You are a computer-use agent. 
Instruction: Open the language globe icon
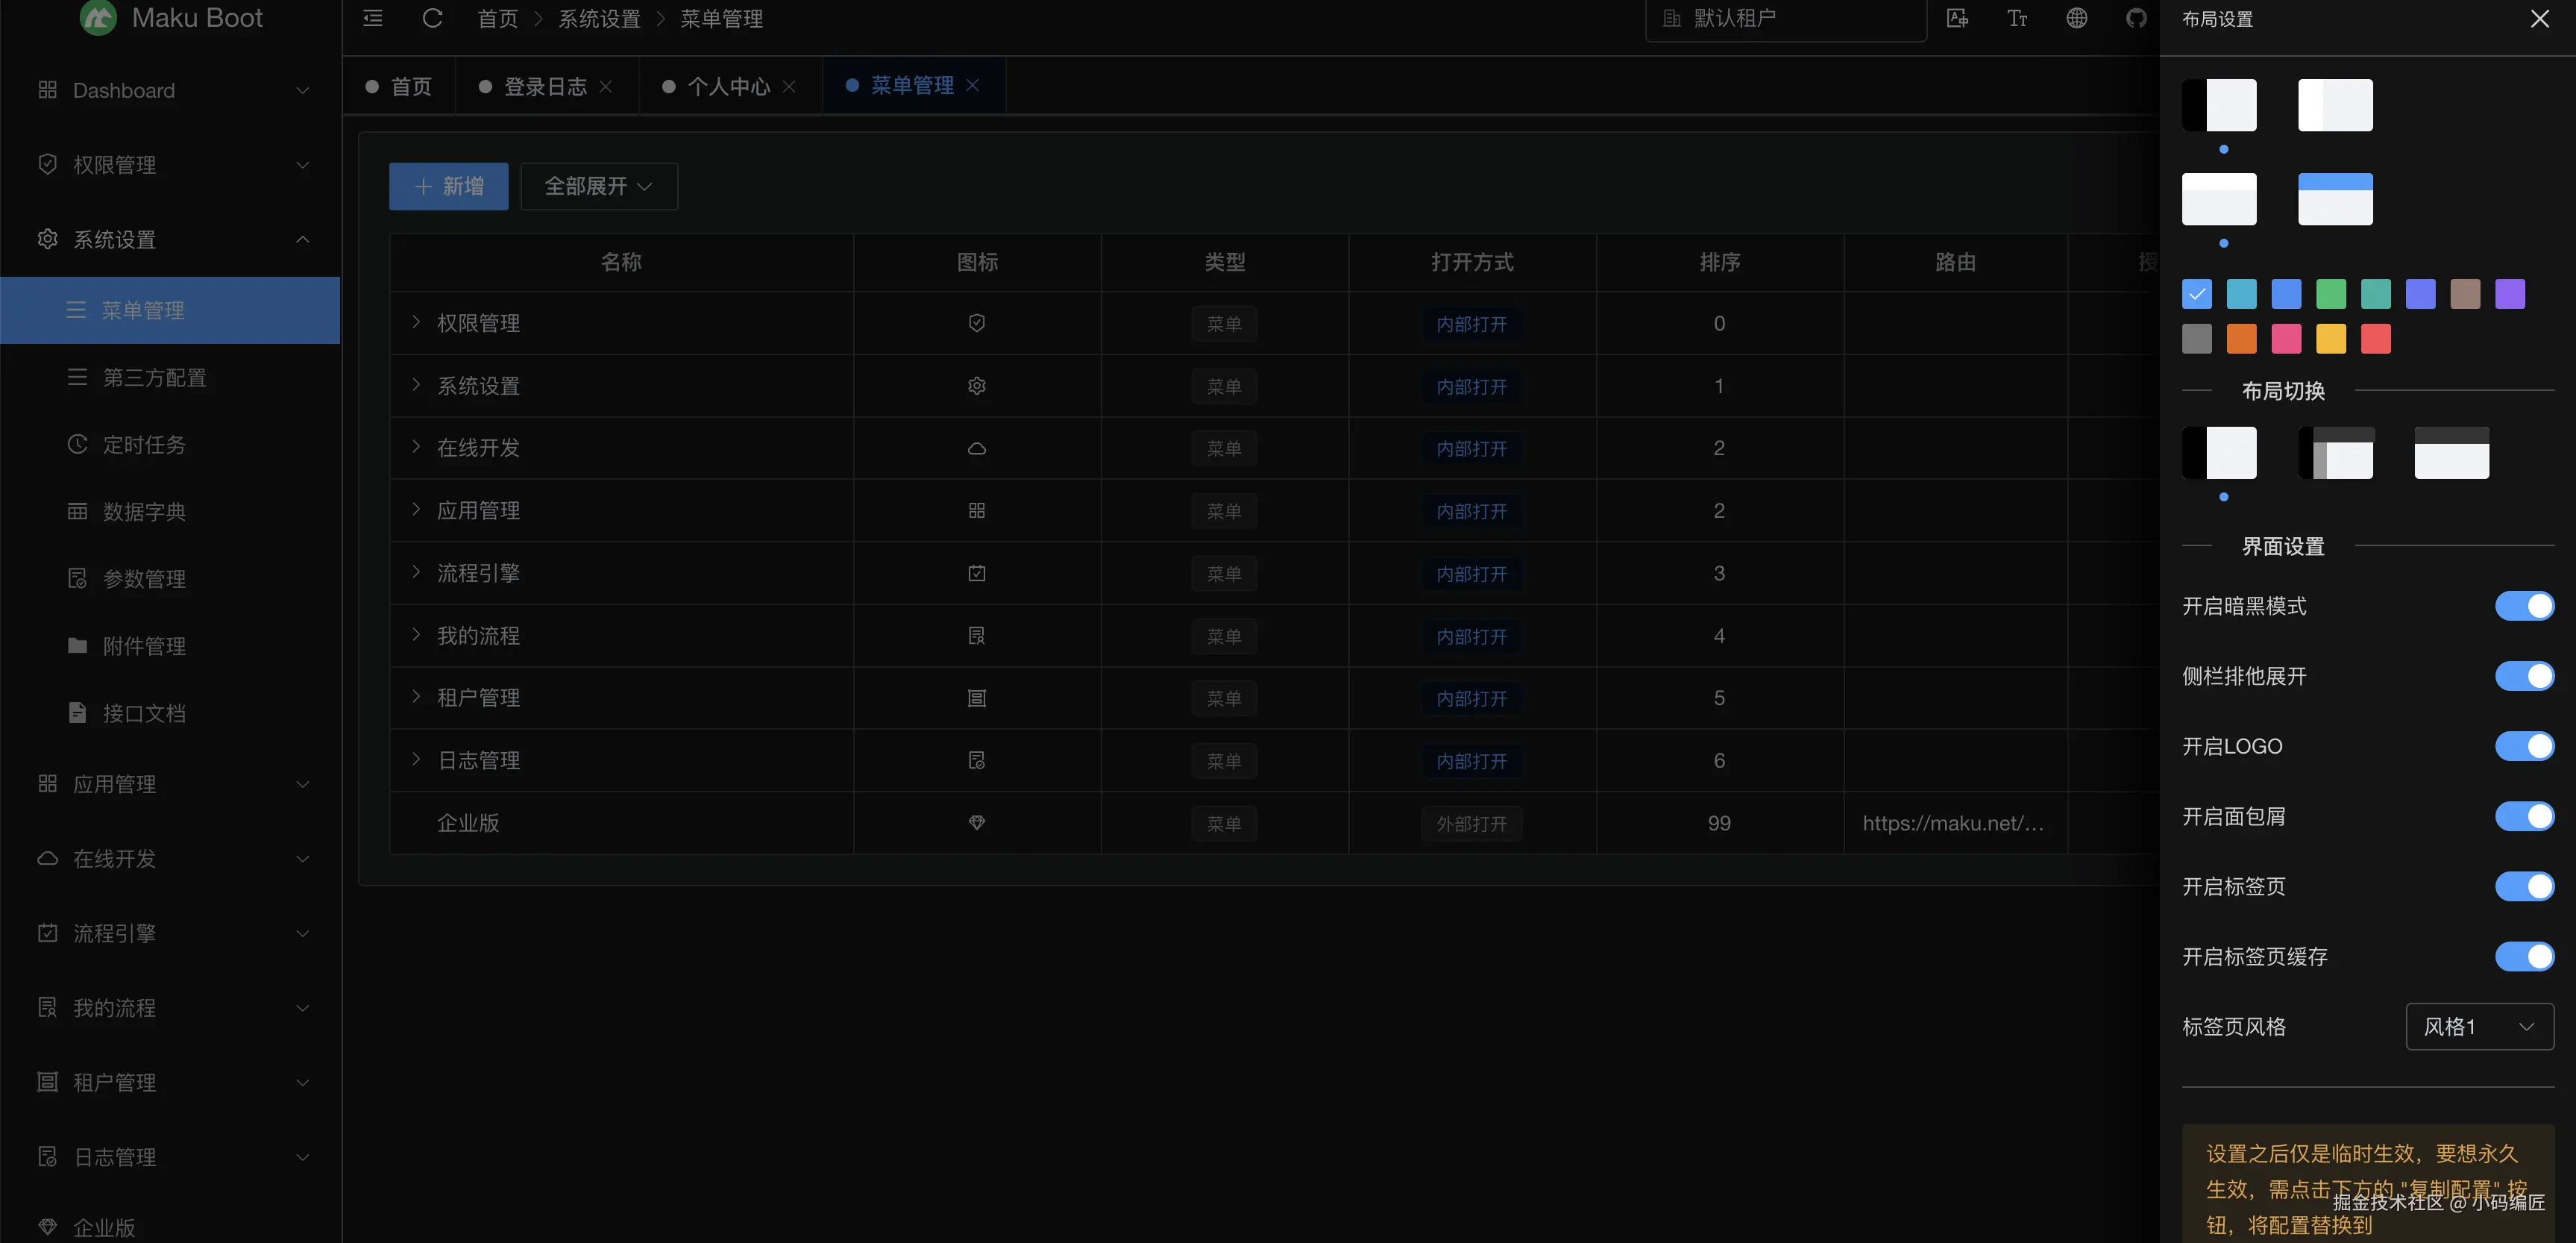tap(2076, 18)
